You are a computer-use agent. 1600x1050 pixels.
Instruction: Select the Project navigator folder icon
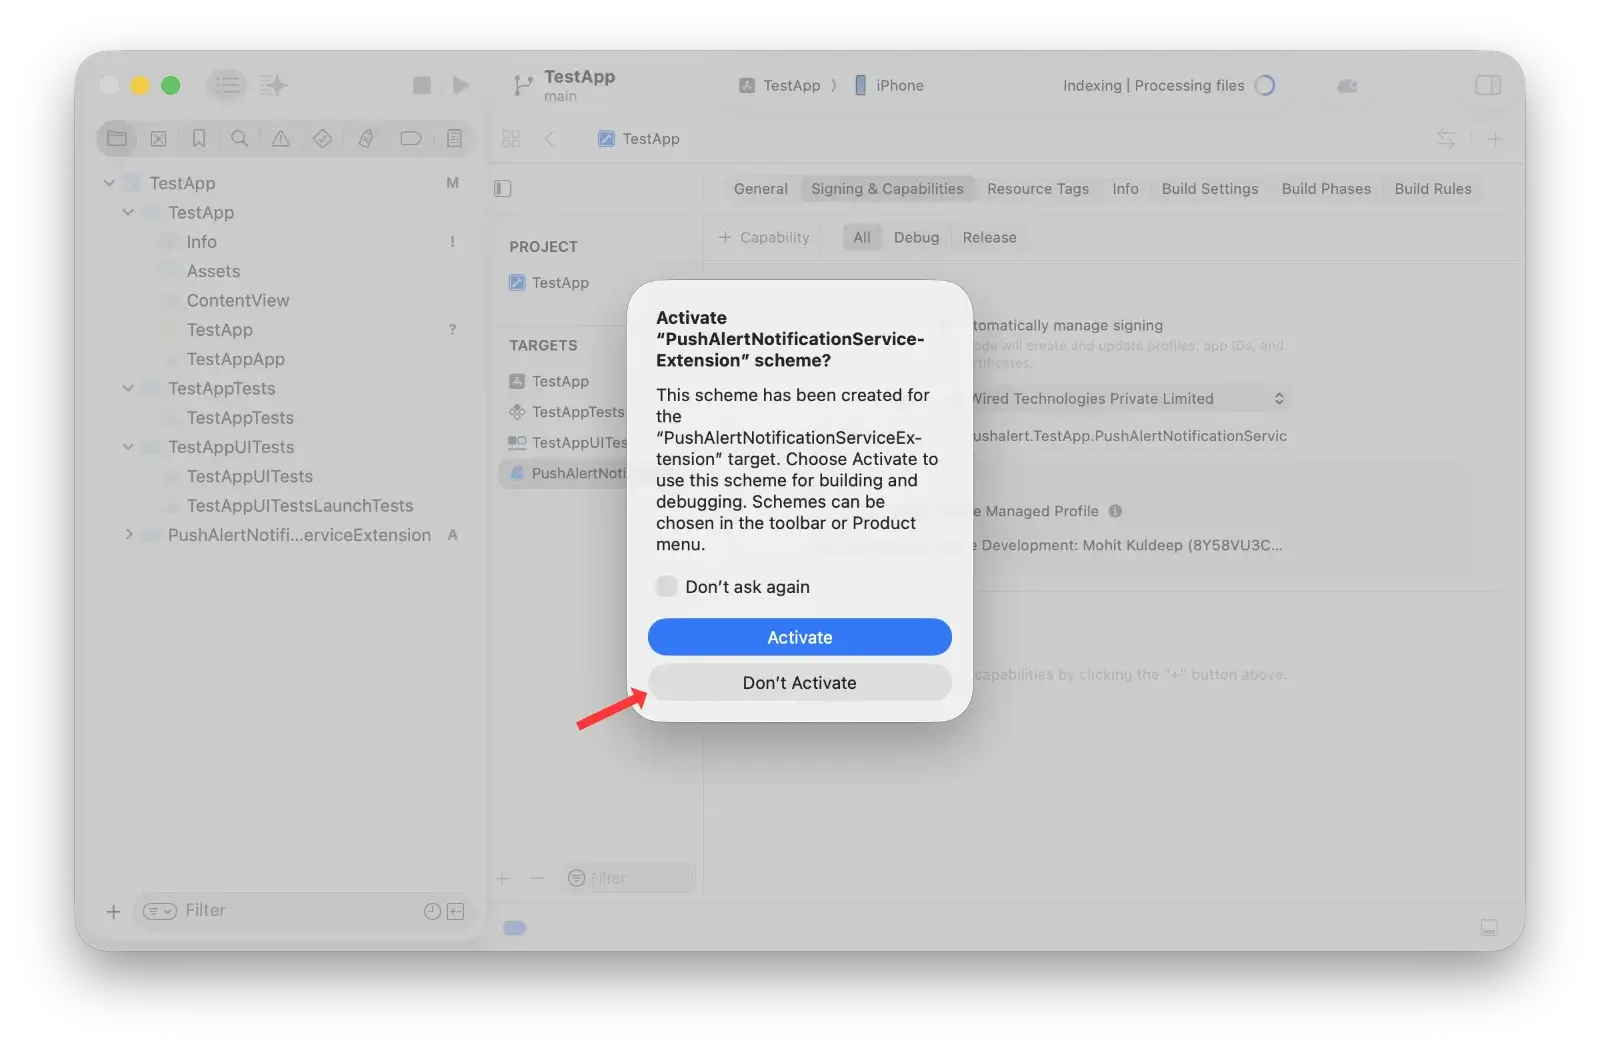point(117,139)
